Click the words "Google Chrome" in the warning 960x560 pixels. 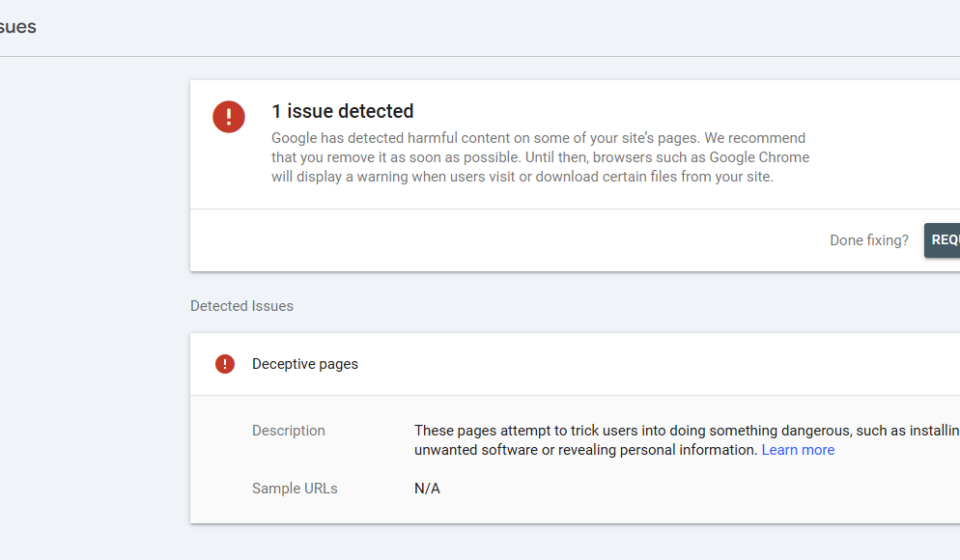click(759, 157)
